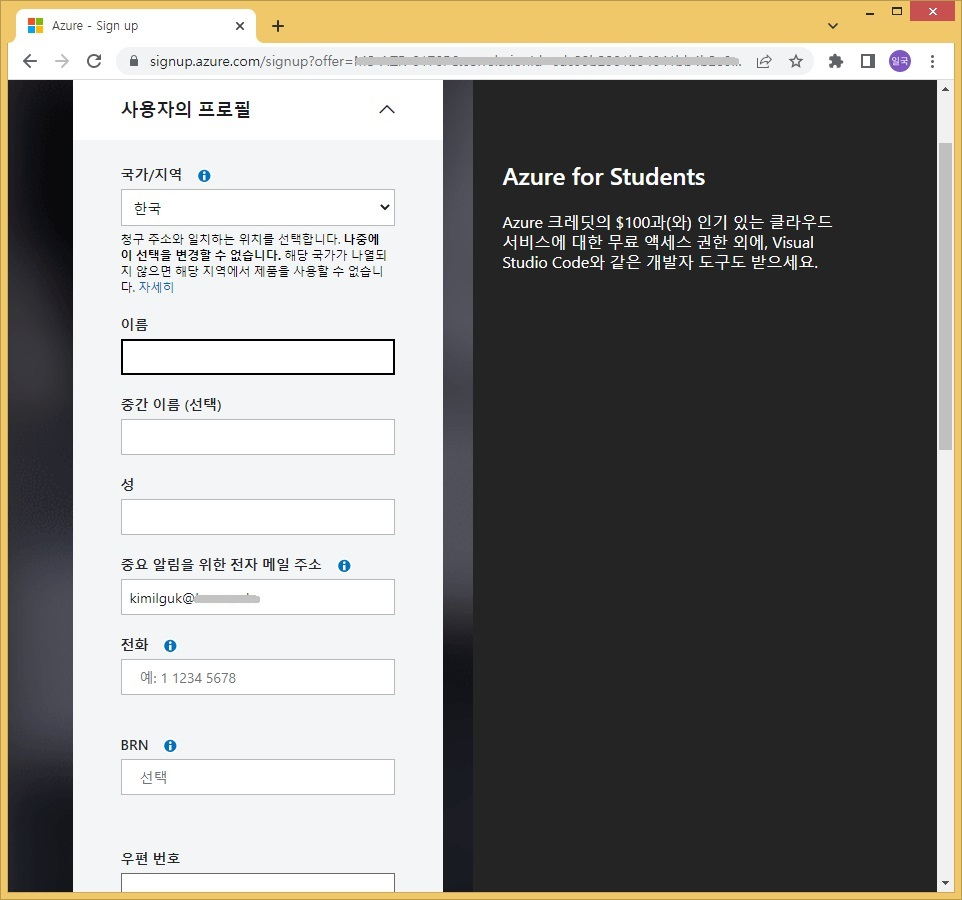Close the Azure - Sign up tab
Image resolution: width=962 pixels, height=900 pixels.
240,26
